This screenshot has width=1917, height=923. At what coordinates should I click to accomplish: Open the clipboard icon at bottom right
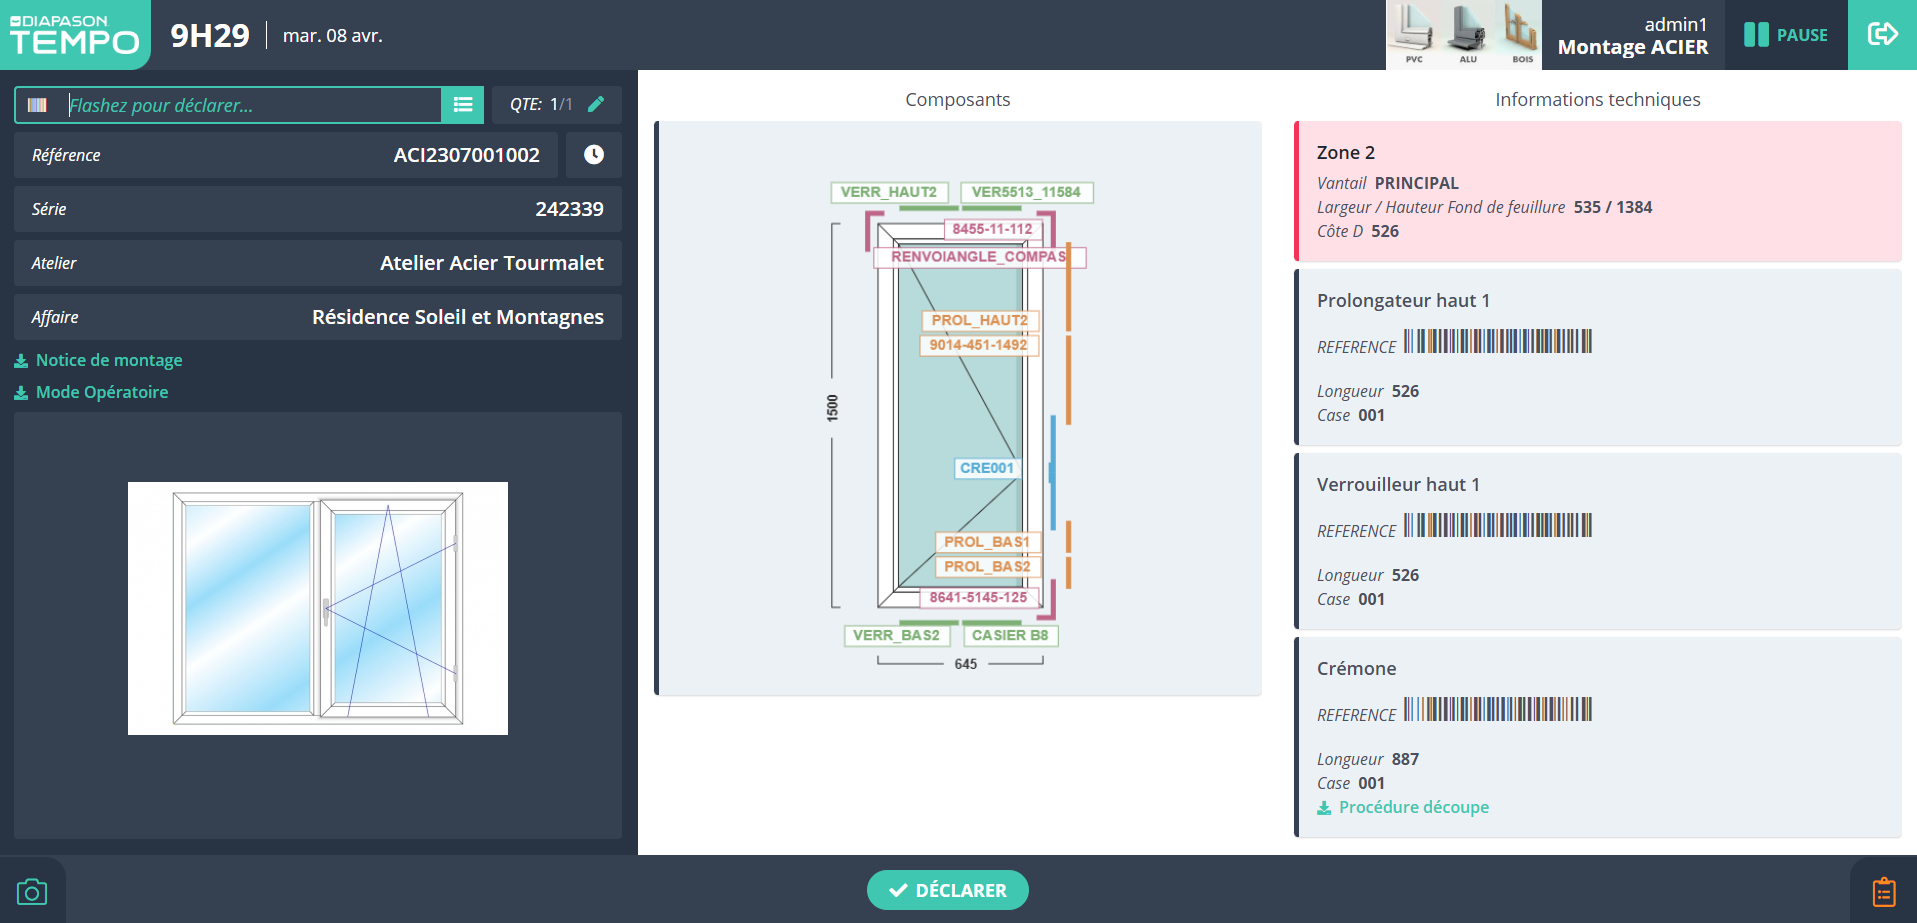pos(1883,891)
